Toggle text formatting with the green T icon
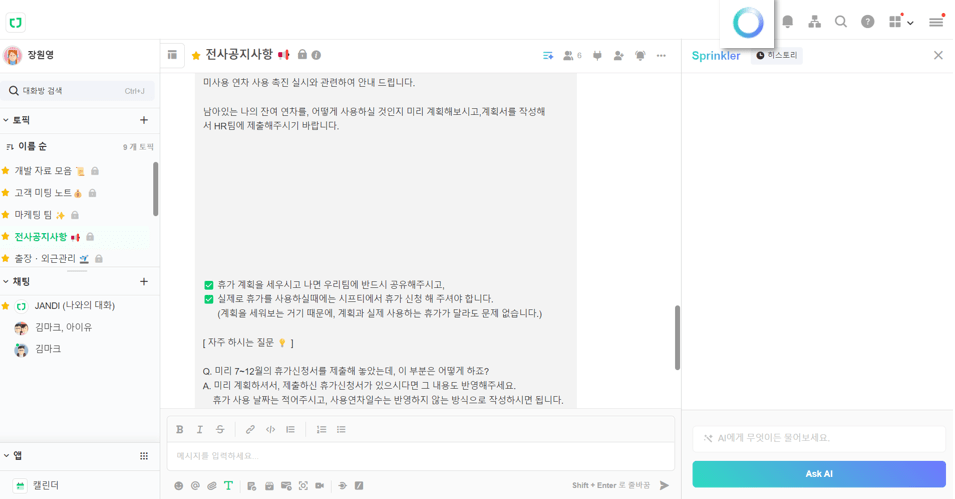The image size is (955, 499). coord(228,486)
